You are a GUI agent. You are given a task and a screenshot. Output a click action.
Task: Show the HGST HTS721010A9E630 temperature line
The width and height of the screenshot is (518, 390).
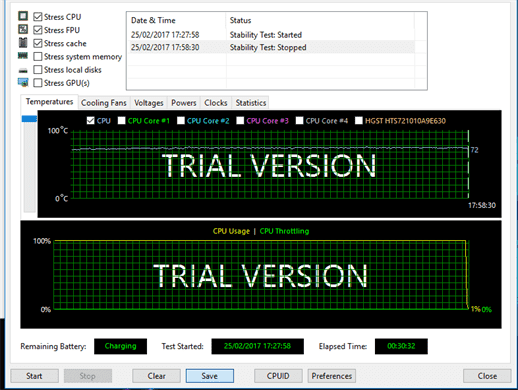click(359, 121)
